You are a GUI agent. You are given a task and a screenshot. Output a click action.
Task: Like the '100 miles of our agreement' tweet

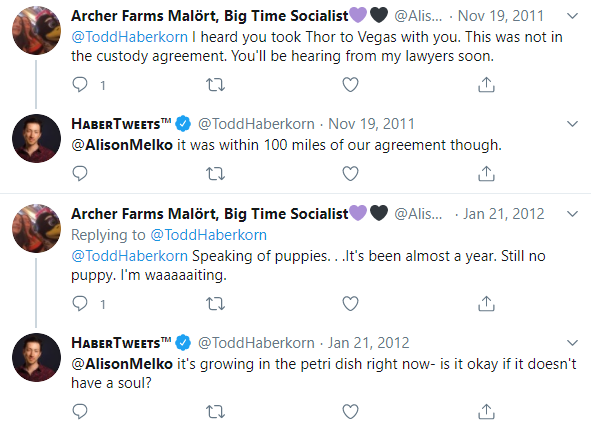click(x=350, y=174)
